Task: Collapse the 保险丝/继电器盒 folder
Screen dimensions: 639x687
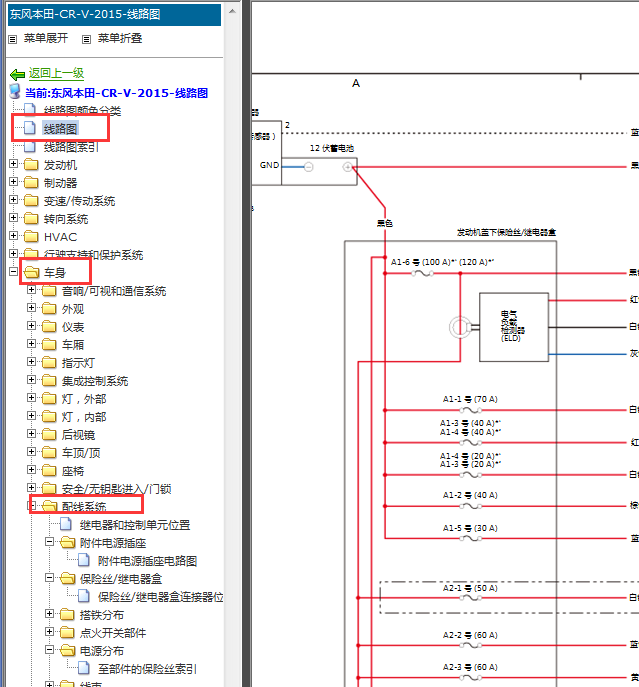Action: coord(50,577)
